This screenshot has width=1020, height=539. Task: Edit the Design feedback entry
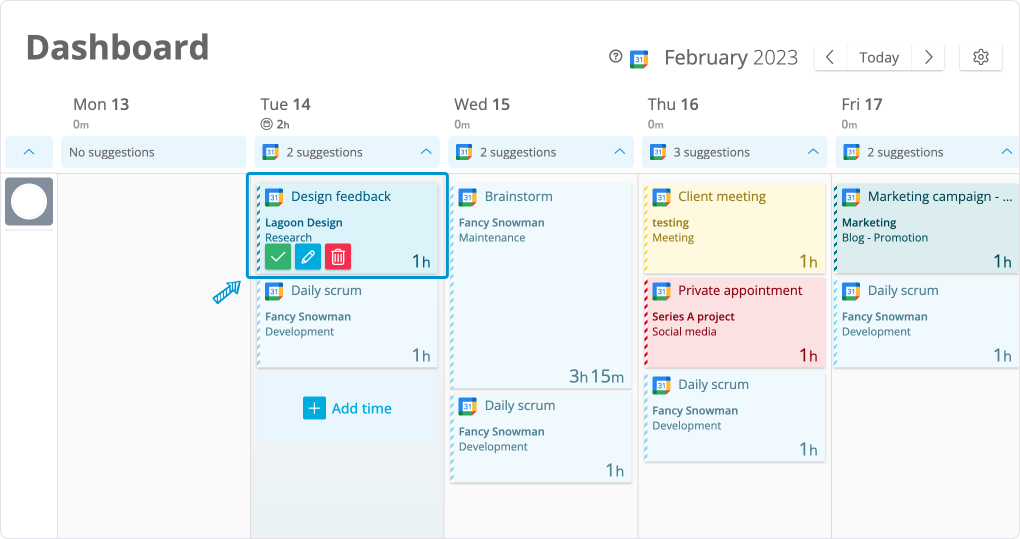tap(308, 257)
